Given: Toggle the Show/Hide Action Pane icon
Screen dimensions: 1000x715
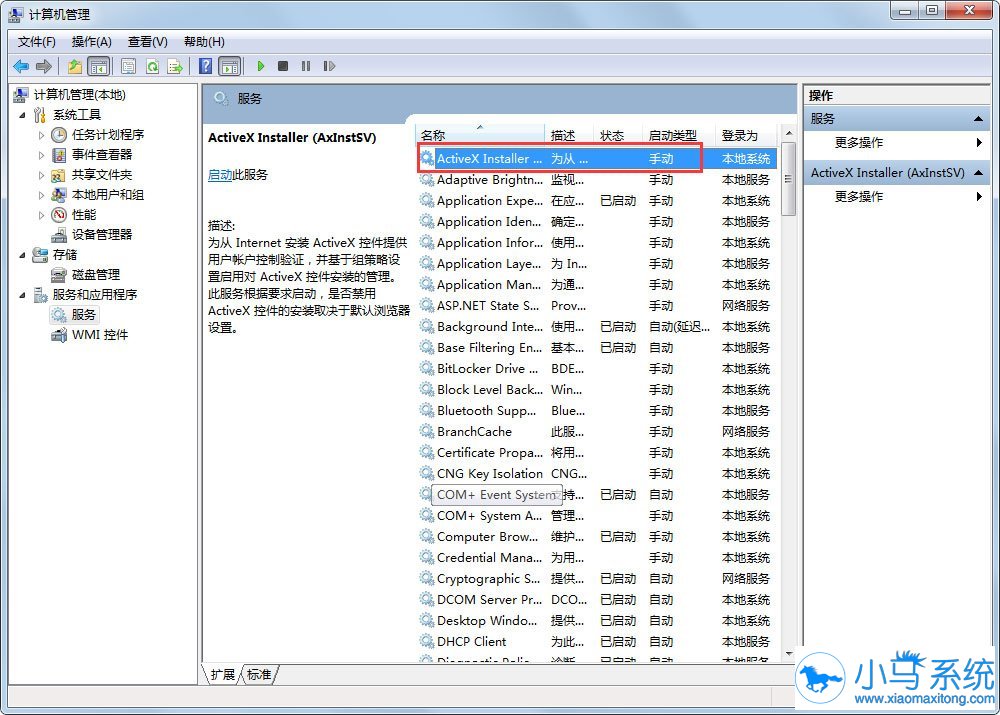Looking at the screenshot, I should point(230,66).
